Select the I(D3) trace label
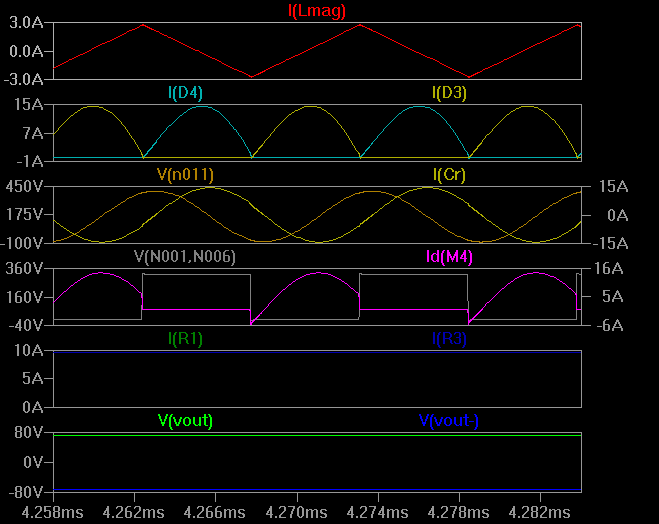 449,93
